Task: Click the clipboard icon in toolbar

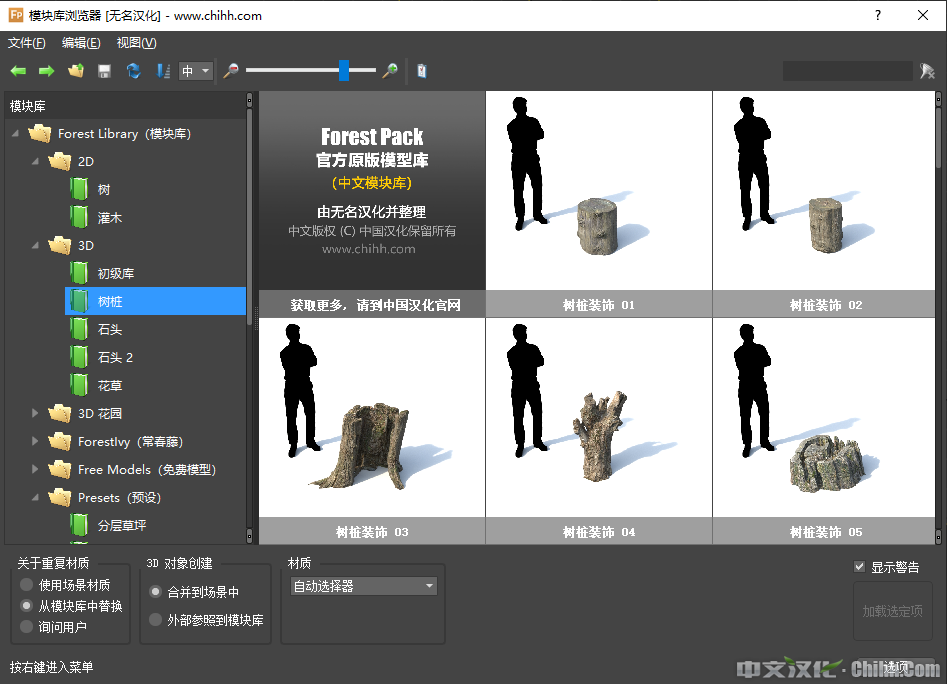Action: tap(422, 71)
